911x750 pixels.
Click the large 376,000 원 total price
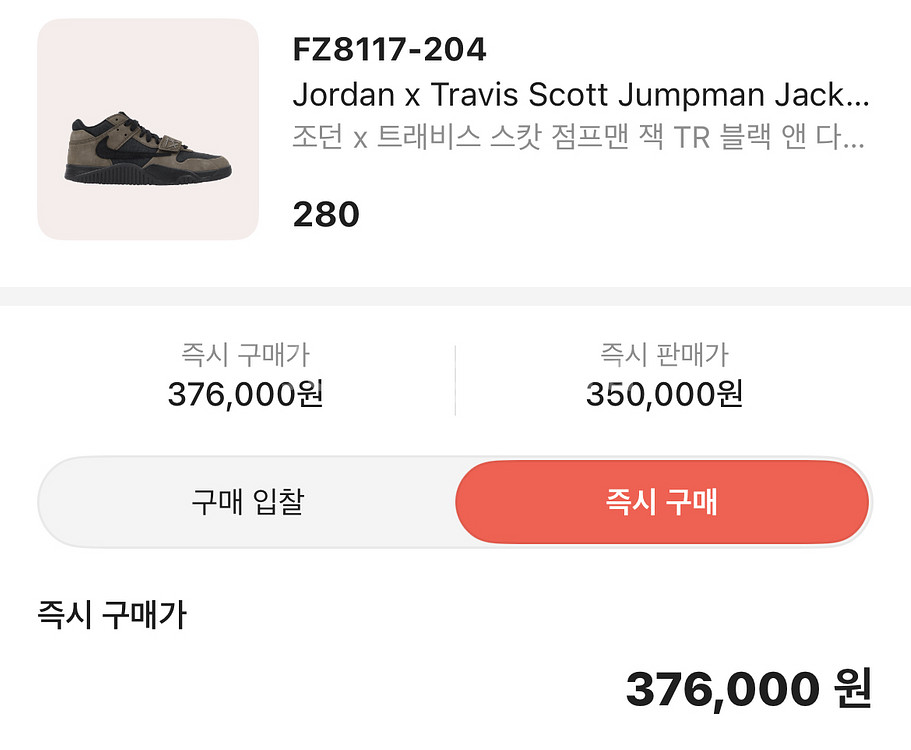point(748,689)
